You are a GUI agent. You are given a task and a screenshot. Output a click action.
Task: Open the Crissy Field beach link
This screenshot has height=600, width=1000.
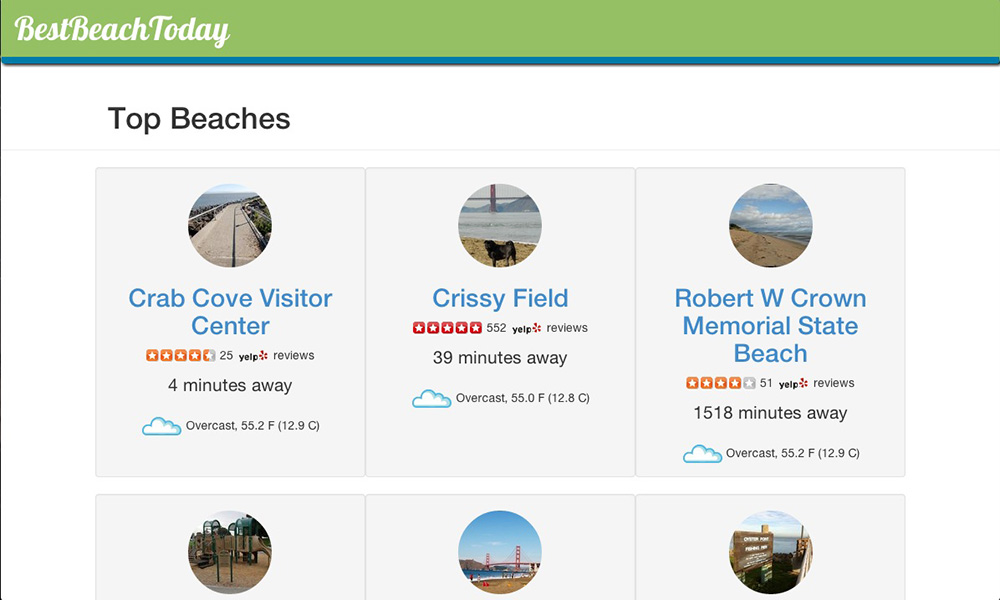point(500,298)
